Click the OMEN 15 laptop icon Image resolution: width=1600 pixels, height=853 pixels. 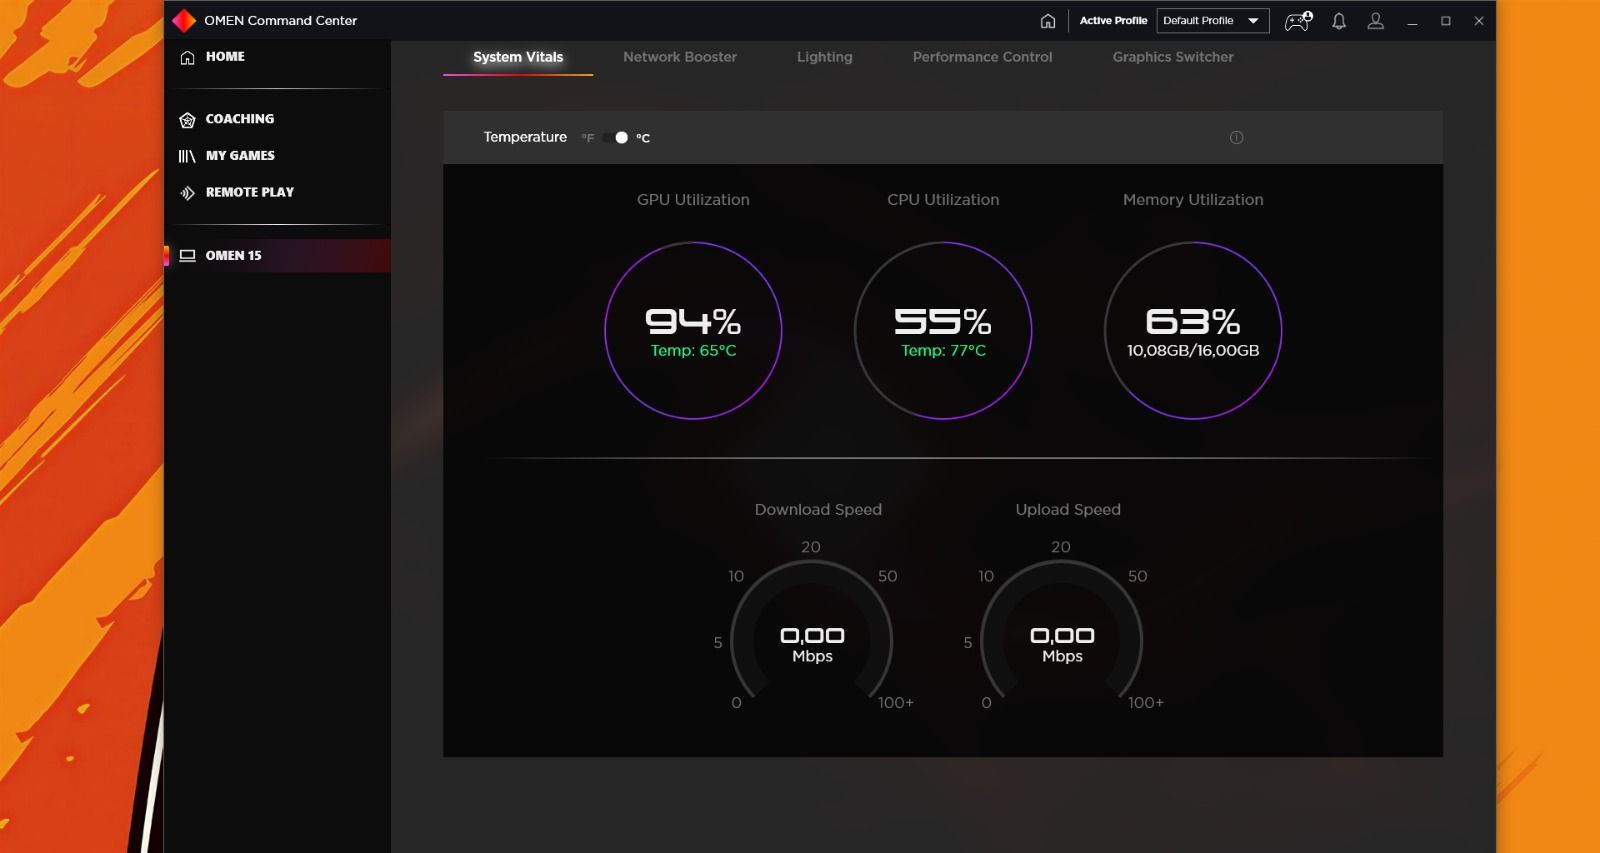tap(187, 256)
